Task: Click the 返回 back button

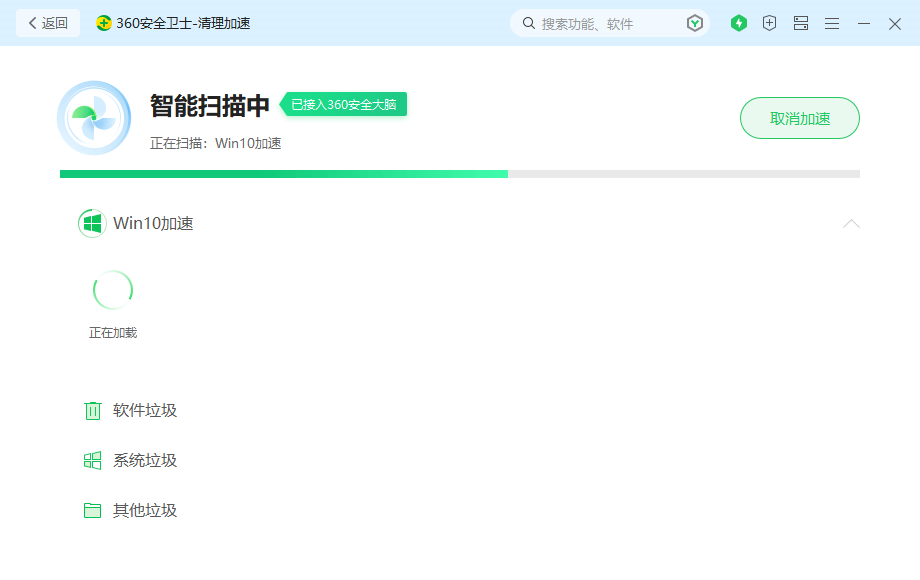Action: [x=48, y=23]
